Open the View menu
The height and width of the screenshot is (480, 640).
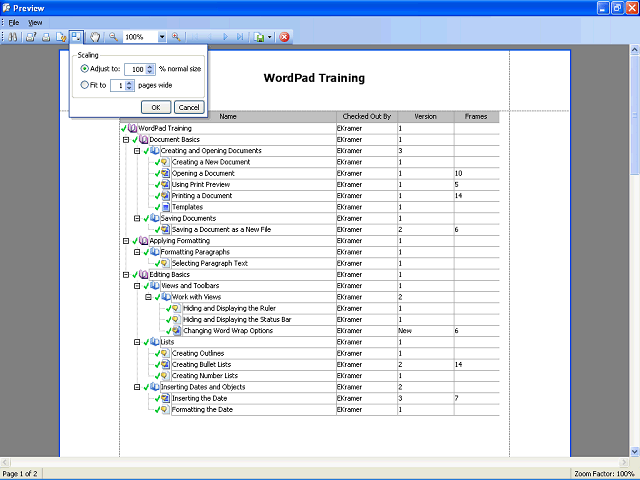35,22
